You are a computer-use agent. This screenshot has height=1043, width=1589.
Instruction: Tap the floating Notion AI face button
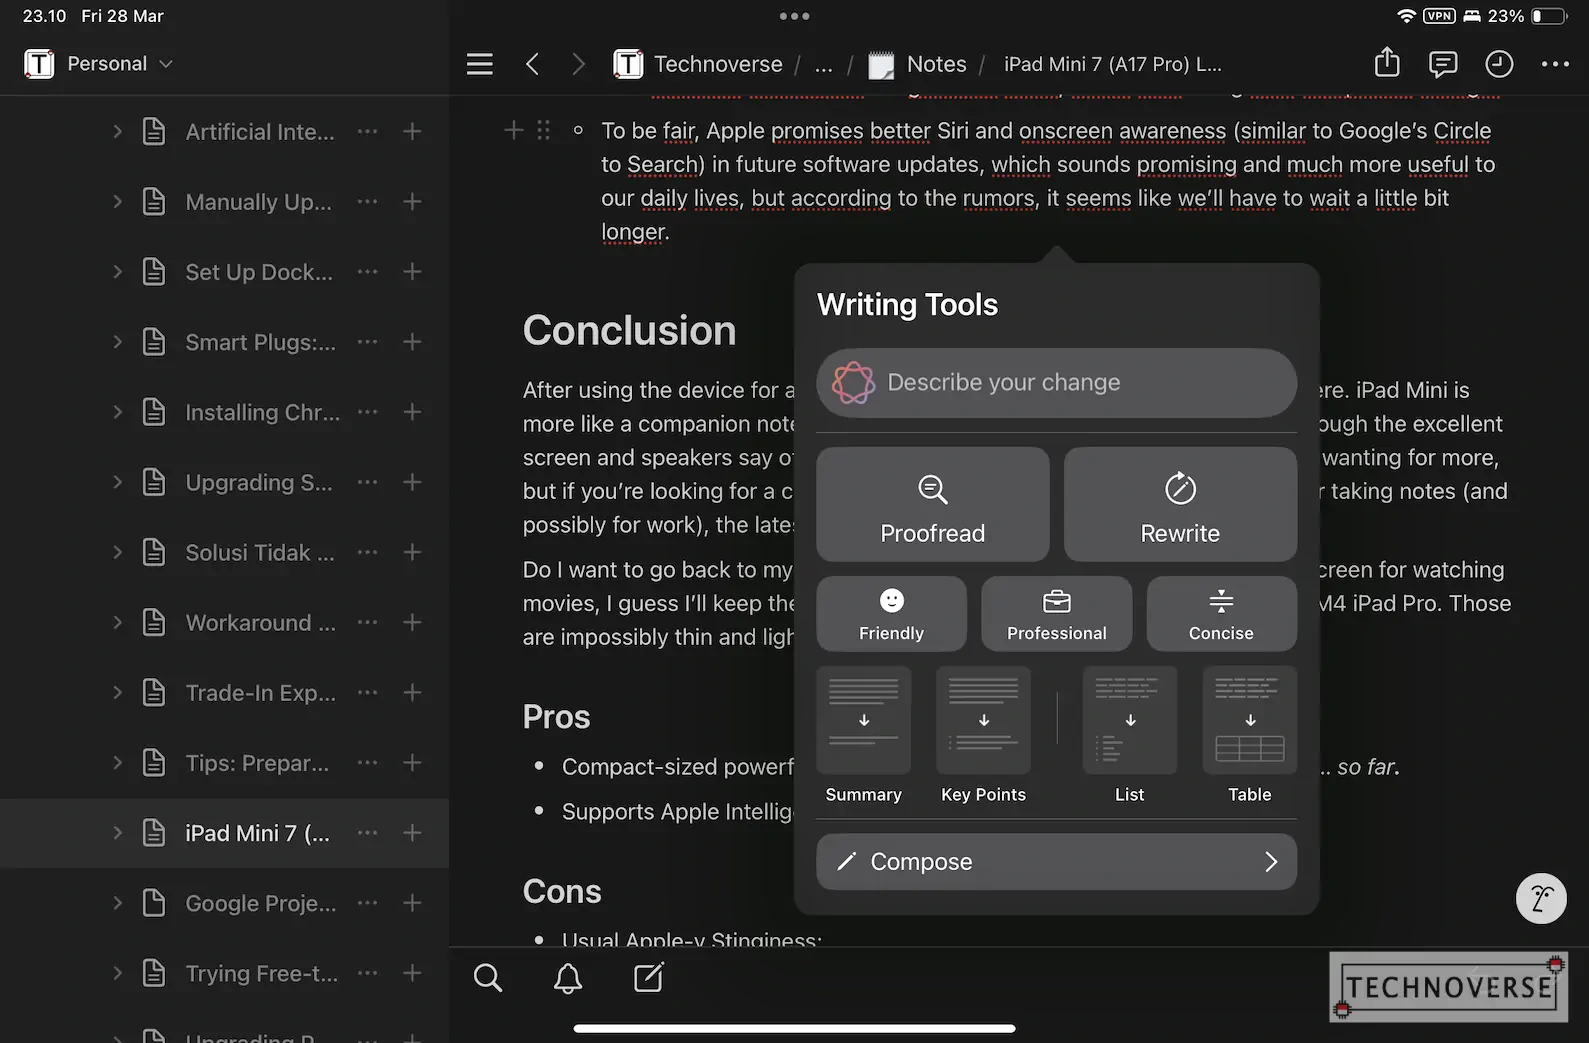coord(1541,898)
